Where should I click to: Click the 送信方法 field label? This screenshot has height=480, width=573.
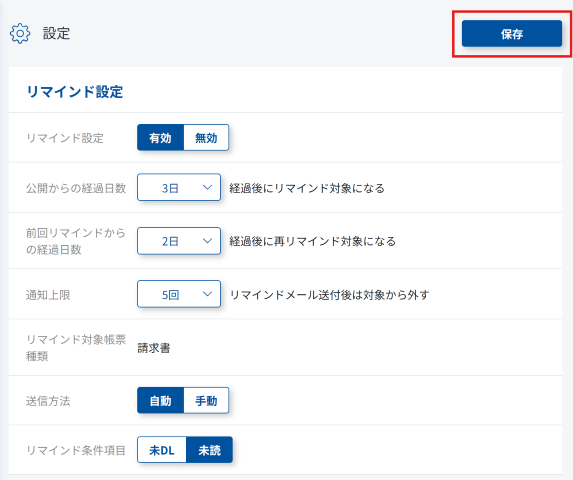pos(48,401)
